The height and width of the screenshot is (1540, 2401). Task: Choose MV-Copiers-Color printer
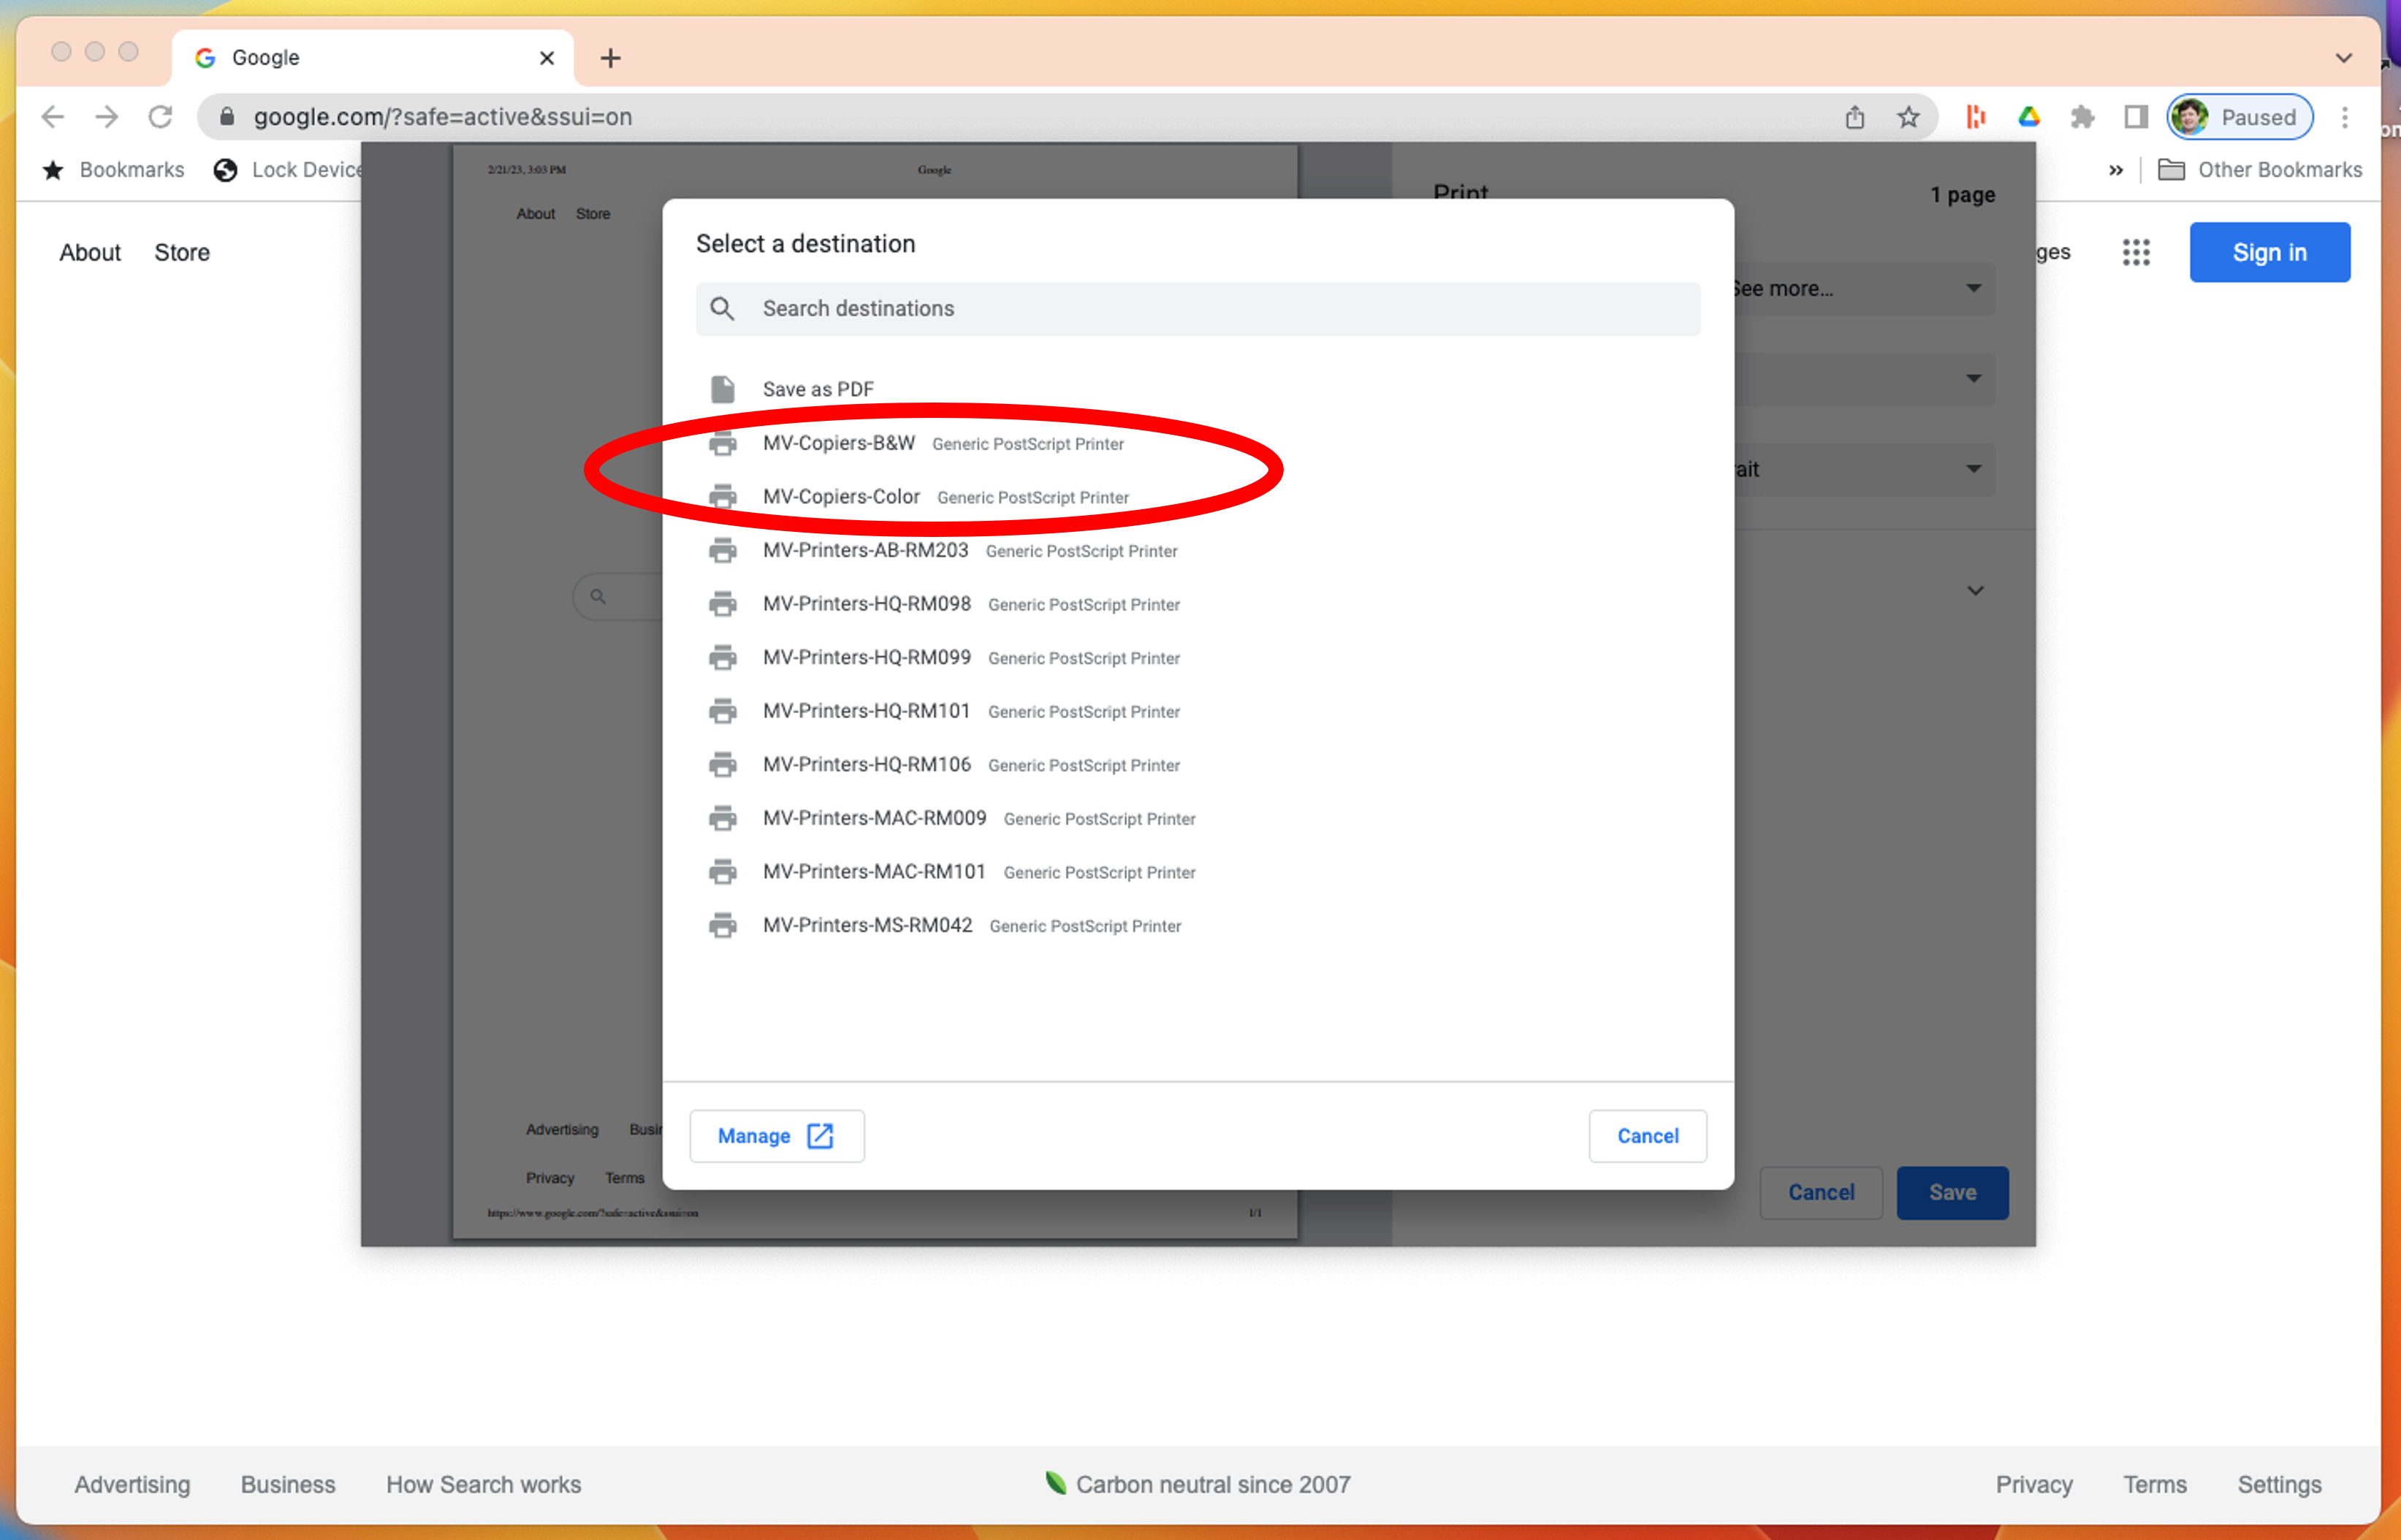[840, 497]
